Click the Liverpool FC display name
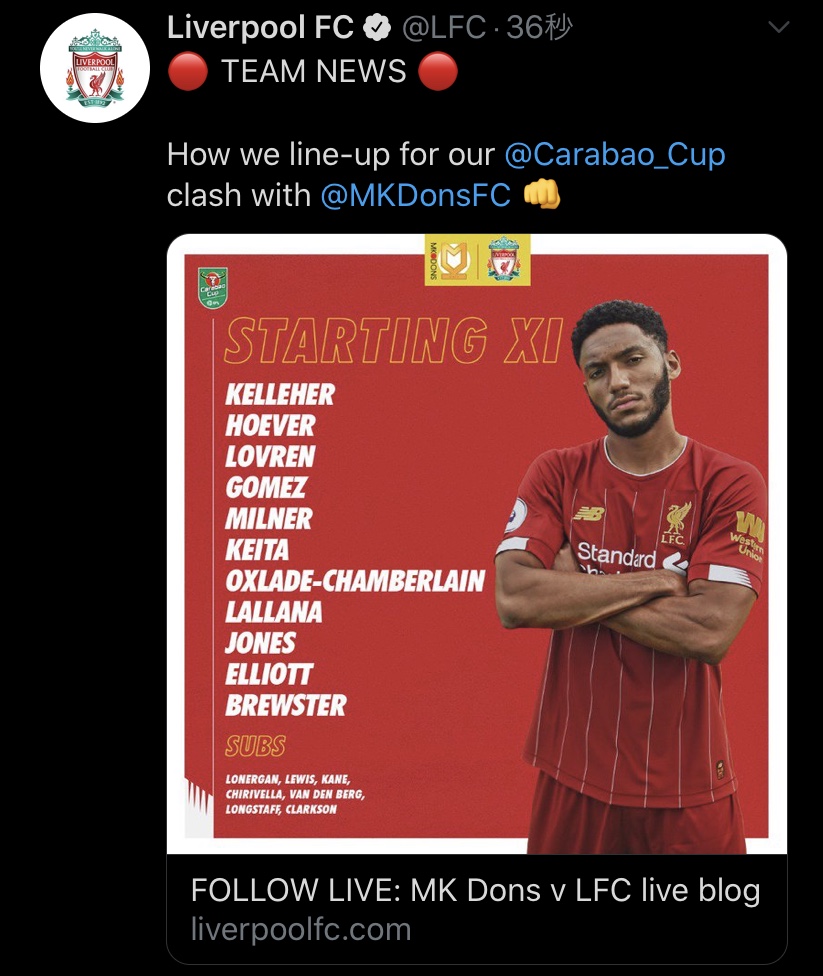This screenshot has width=823, height=976. (260, 29)
